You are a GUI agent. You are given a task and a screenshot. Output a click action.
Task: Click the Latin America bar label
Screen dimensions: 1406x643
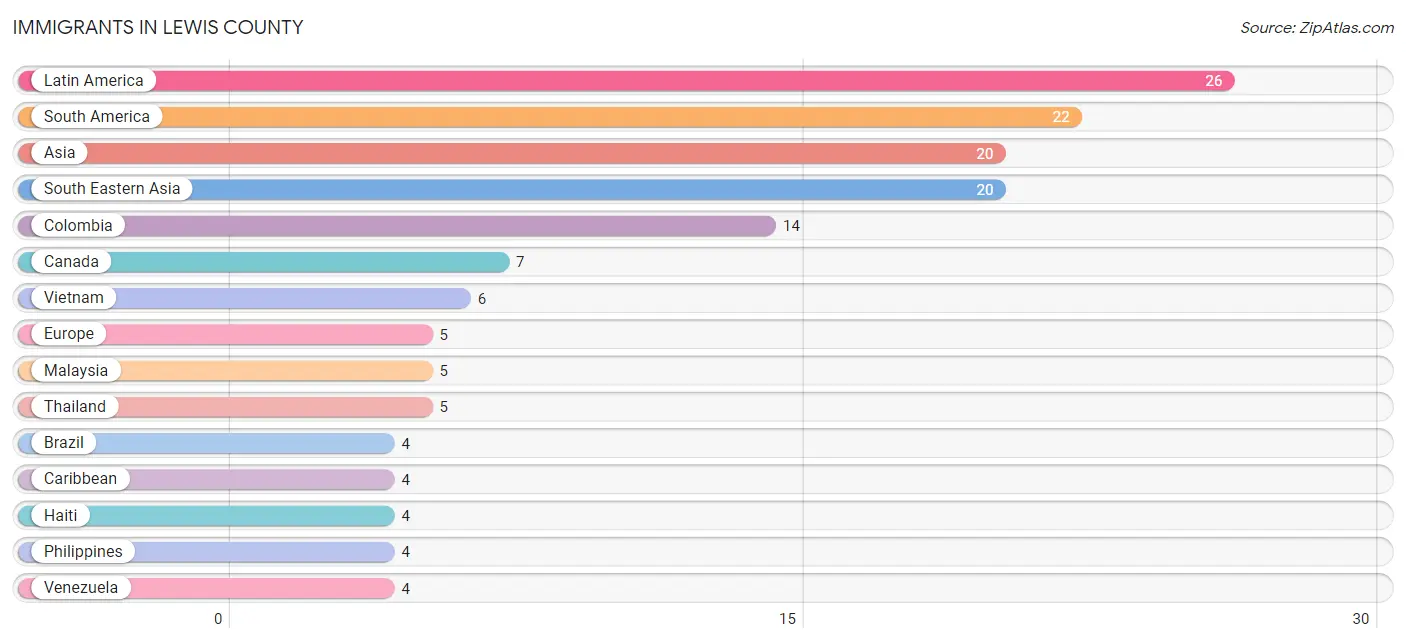point(93,80)
